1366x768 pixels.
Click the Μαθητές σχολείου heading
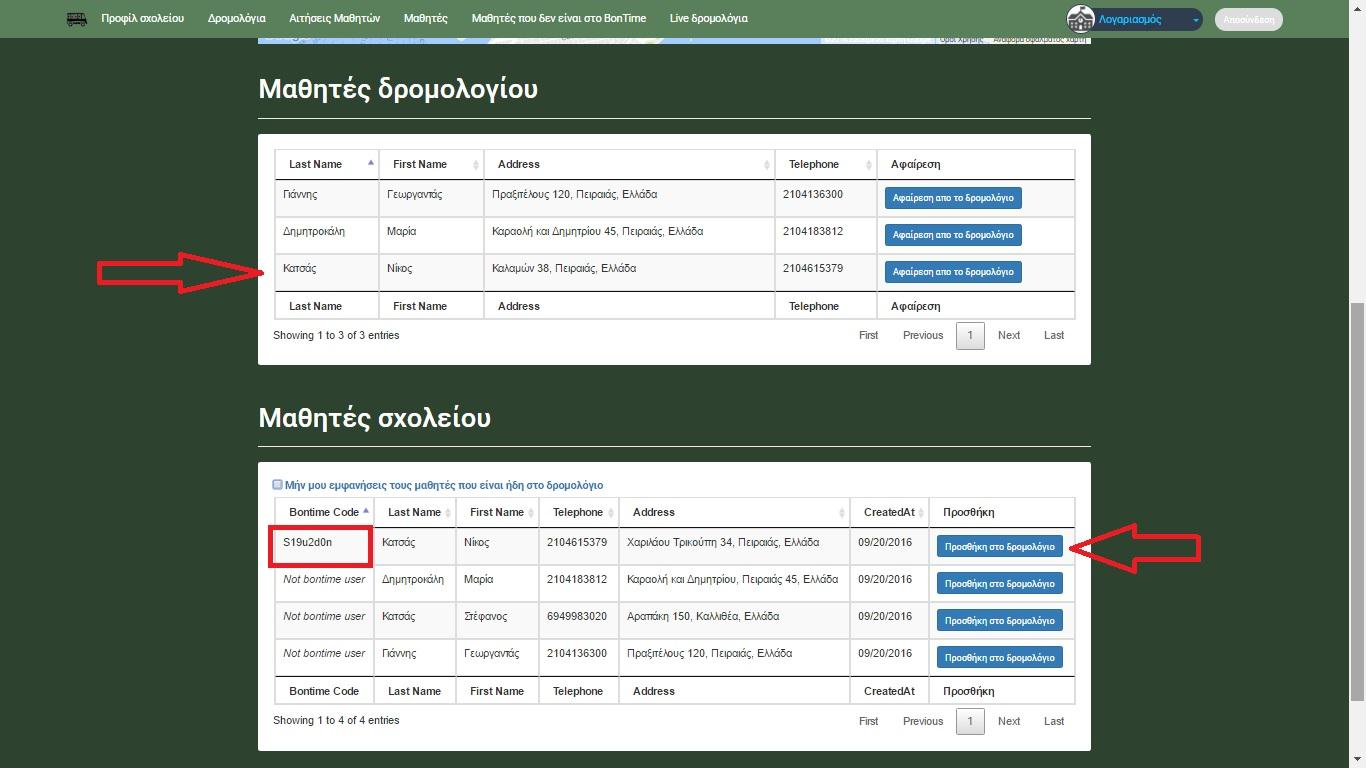(x=374, y=417)
